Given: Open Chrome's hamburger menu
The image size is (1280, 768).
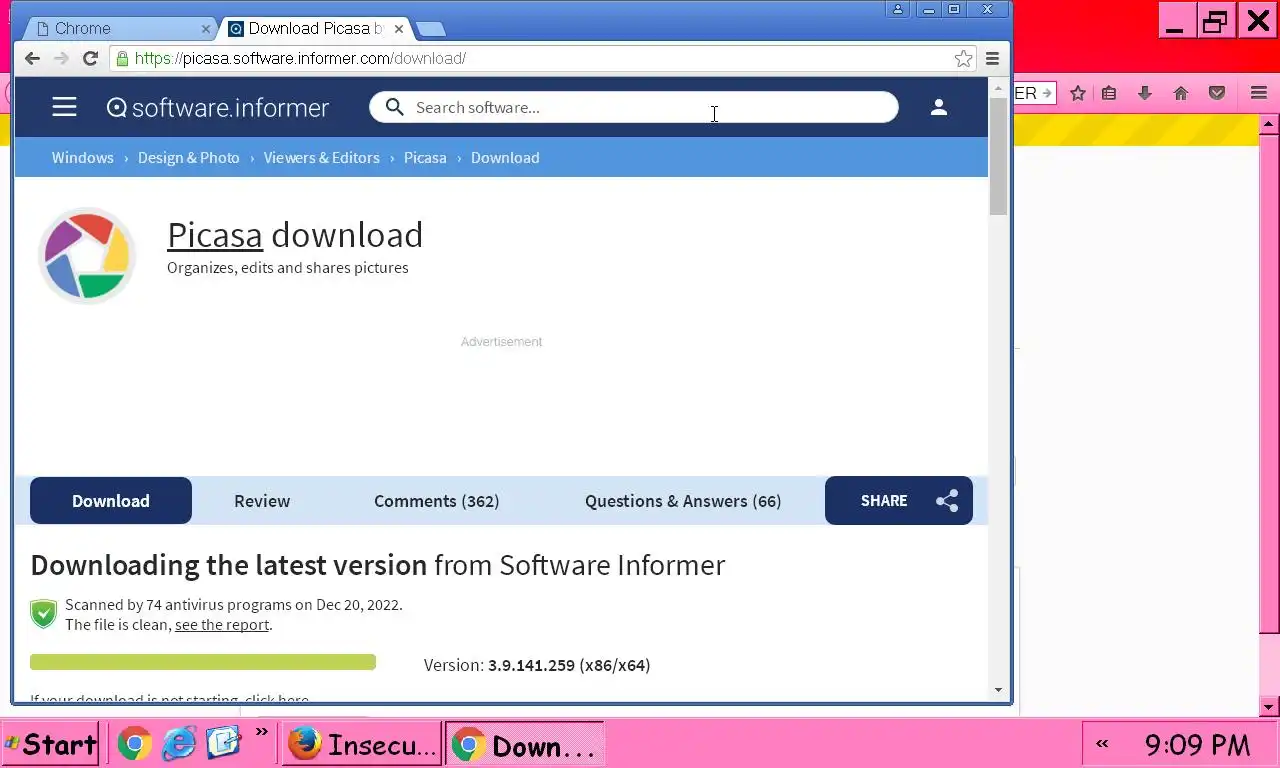Looking at the screenshot, I should coord(992,59).
